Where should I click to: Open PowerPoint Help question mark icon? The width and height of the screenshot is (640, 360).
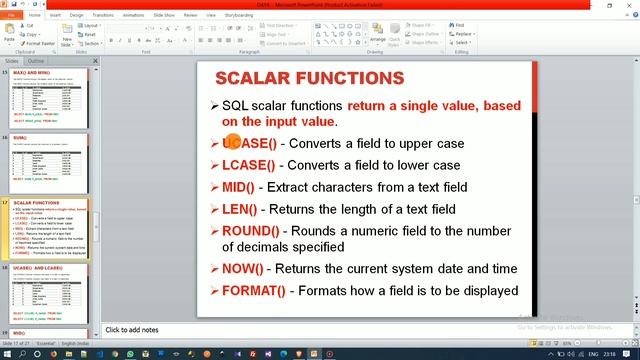tap(636, 15)
